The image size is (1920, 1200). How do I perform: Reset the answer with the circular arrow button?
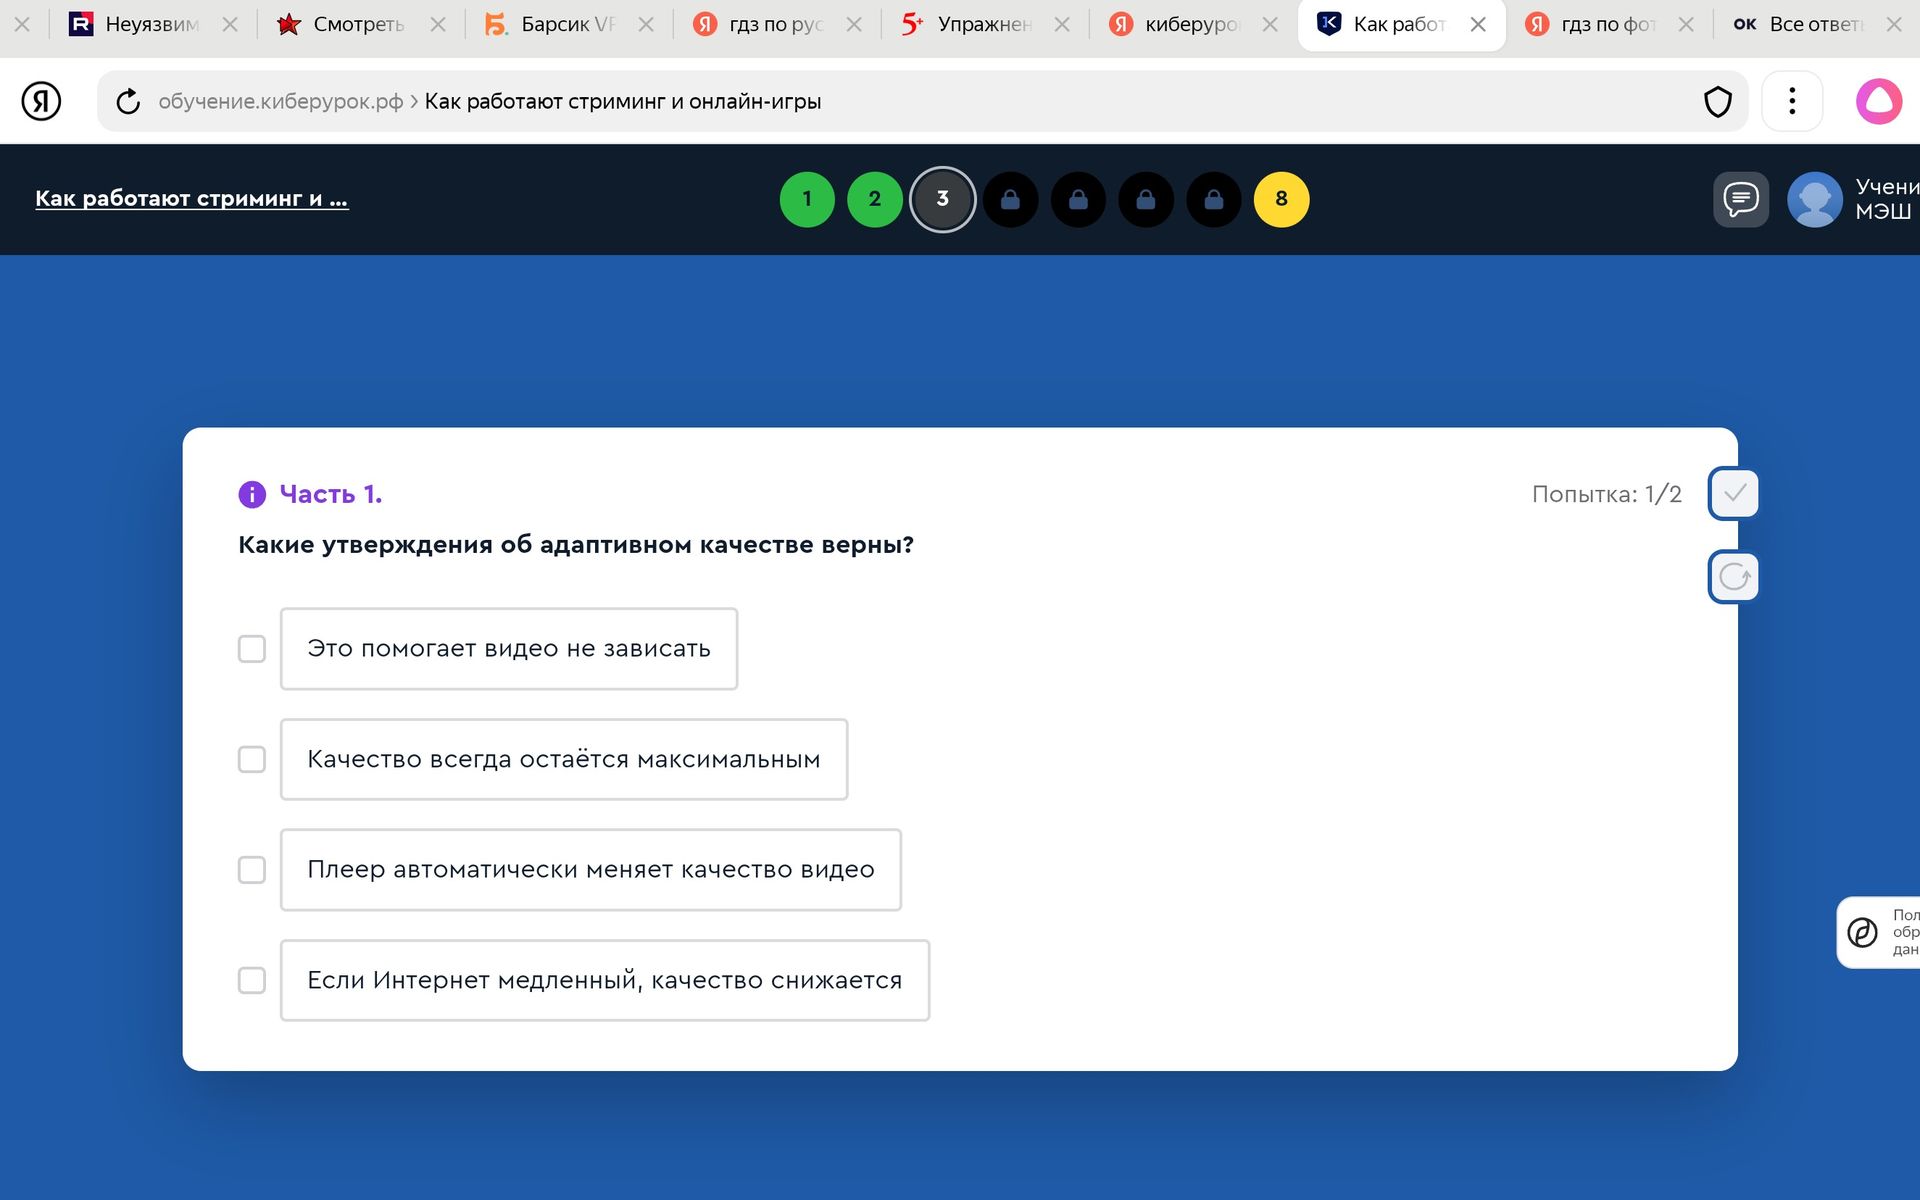(x=1734, y=577)
